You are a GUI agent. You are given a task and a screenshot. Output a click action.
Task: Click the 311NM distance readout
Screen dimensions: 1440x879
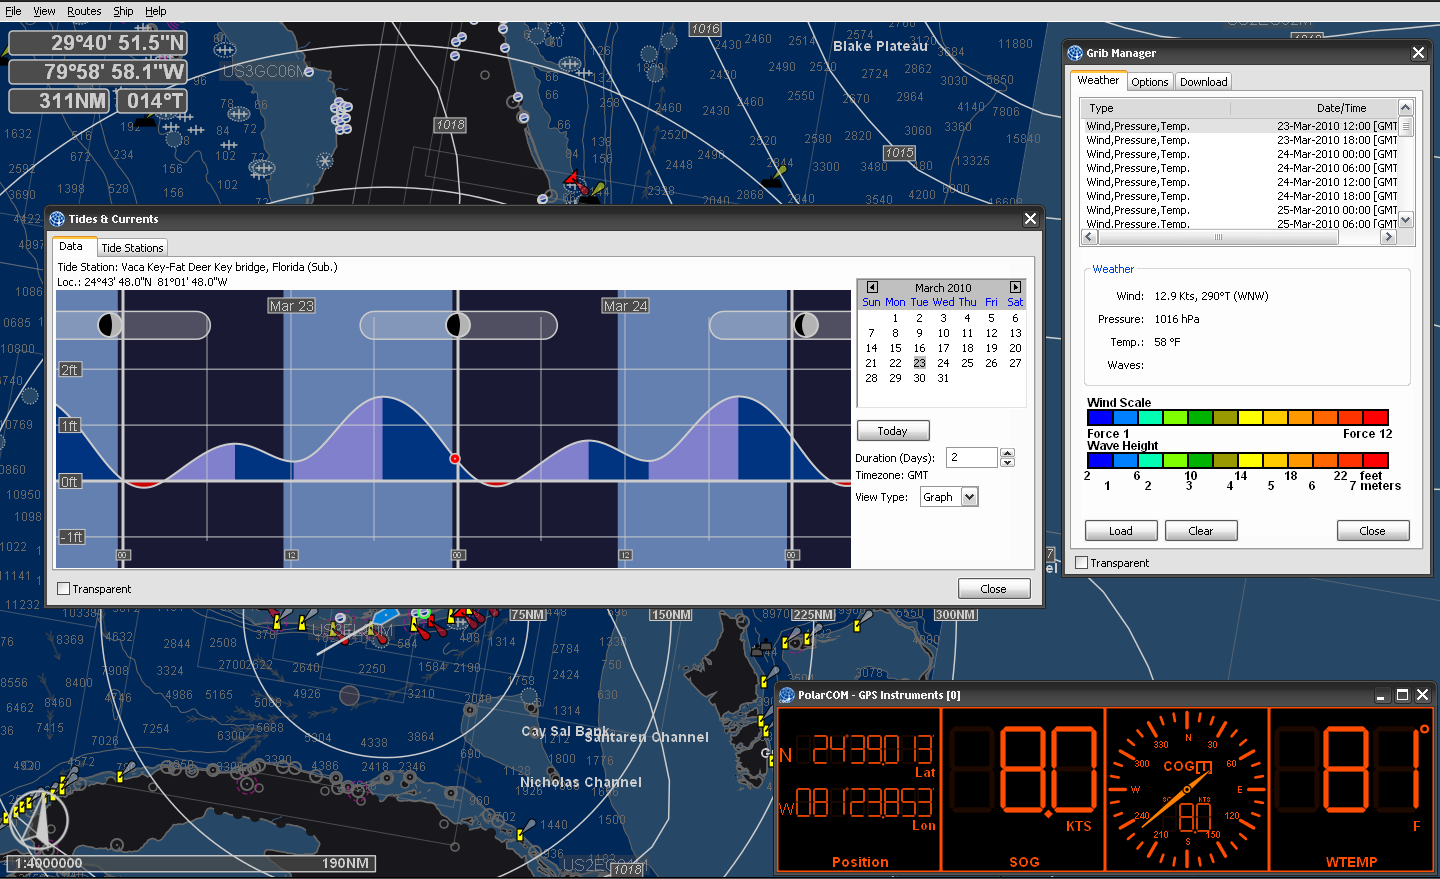[60, 101]
